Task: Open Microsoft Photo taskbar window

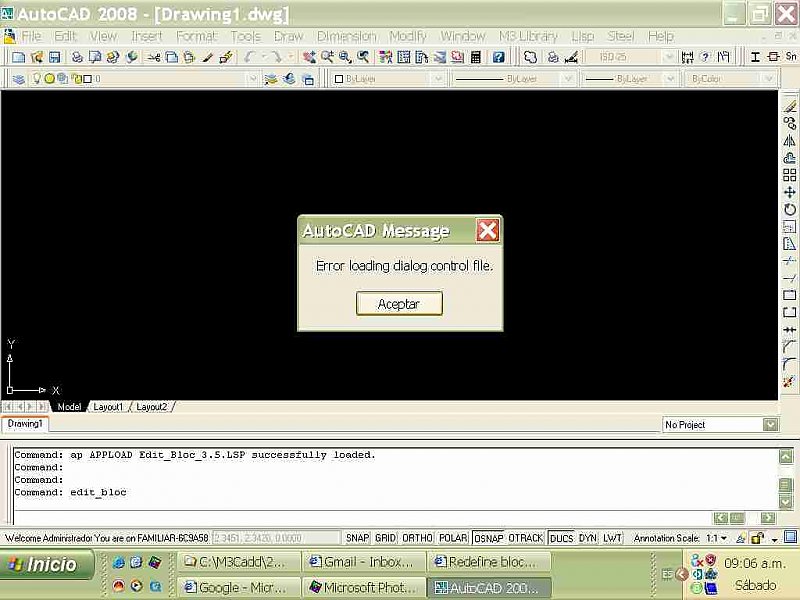Action: [x=364, y=587]
